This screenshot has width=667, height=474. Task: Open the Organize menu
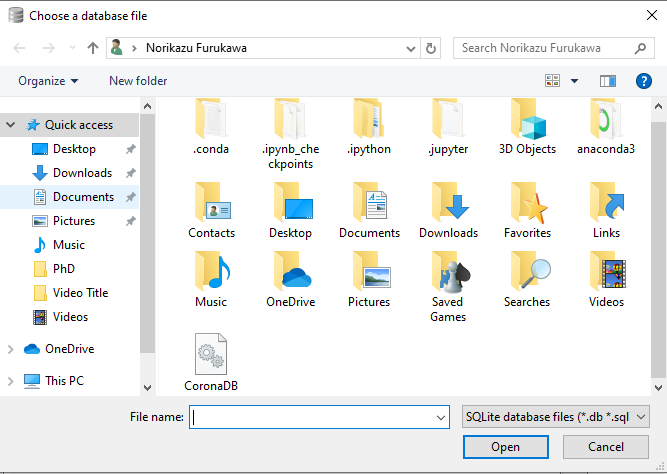[48, 81]
